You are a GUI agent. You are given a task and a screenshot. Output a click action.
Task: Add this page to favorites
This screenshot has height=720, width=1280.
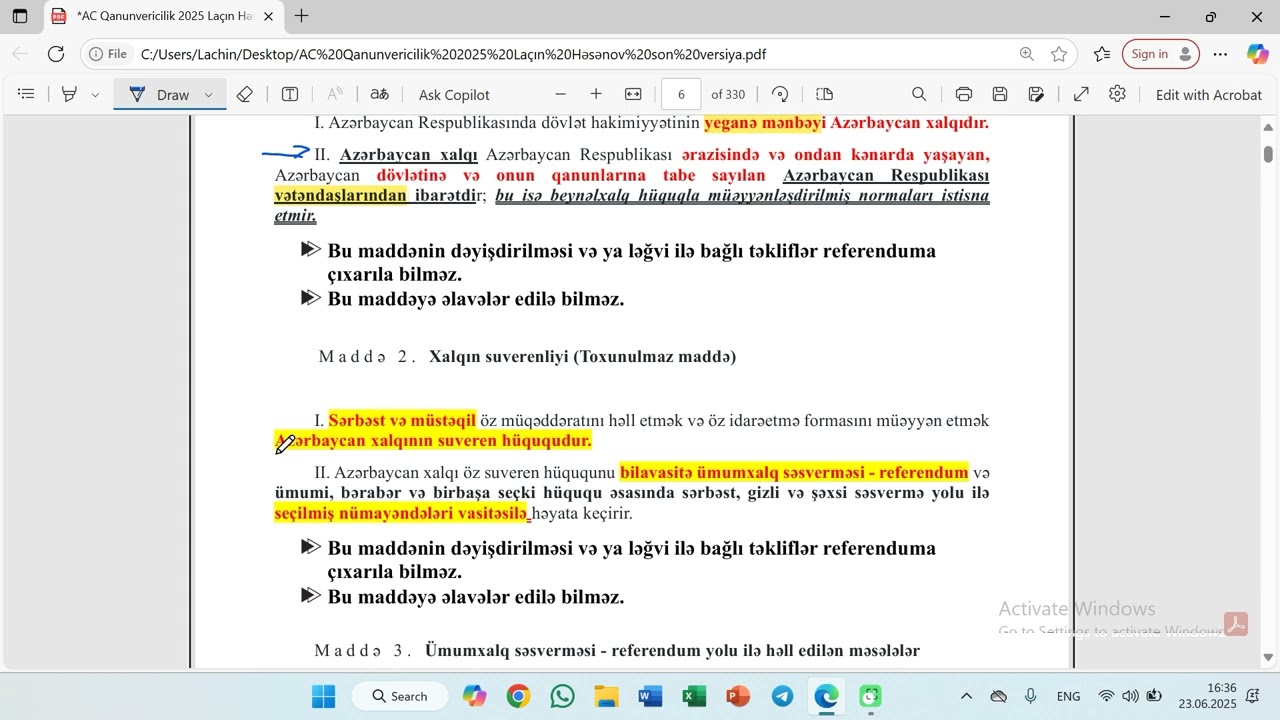coord(1059,54)
